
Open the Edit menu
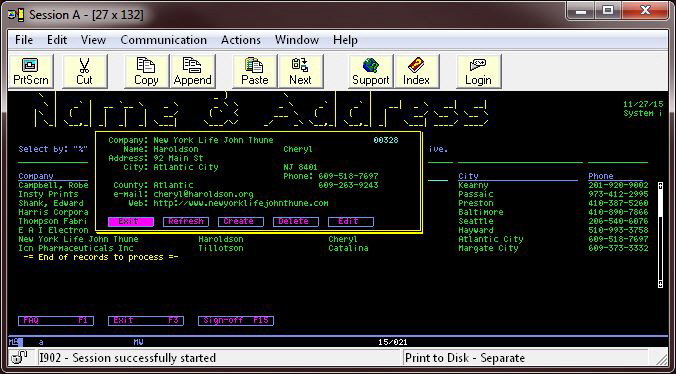[57, 40]
